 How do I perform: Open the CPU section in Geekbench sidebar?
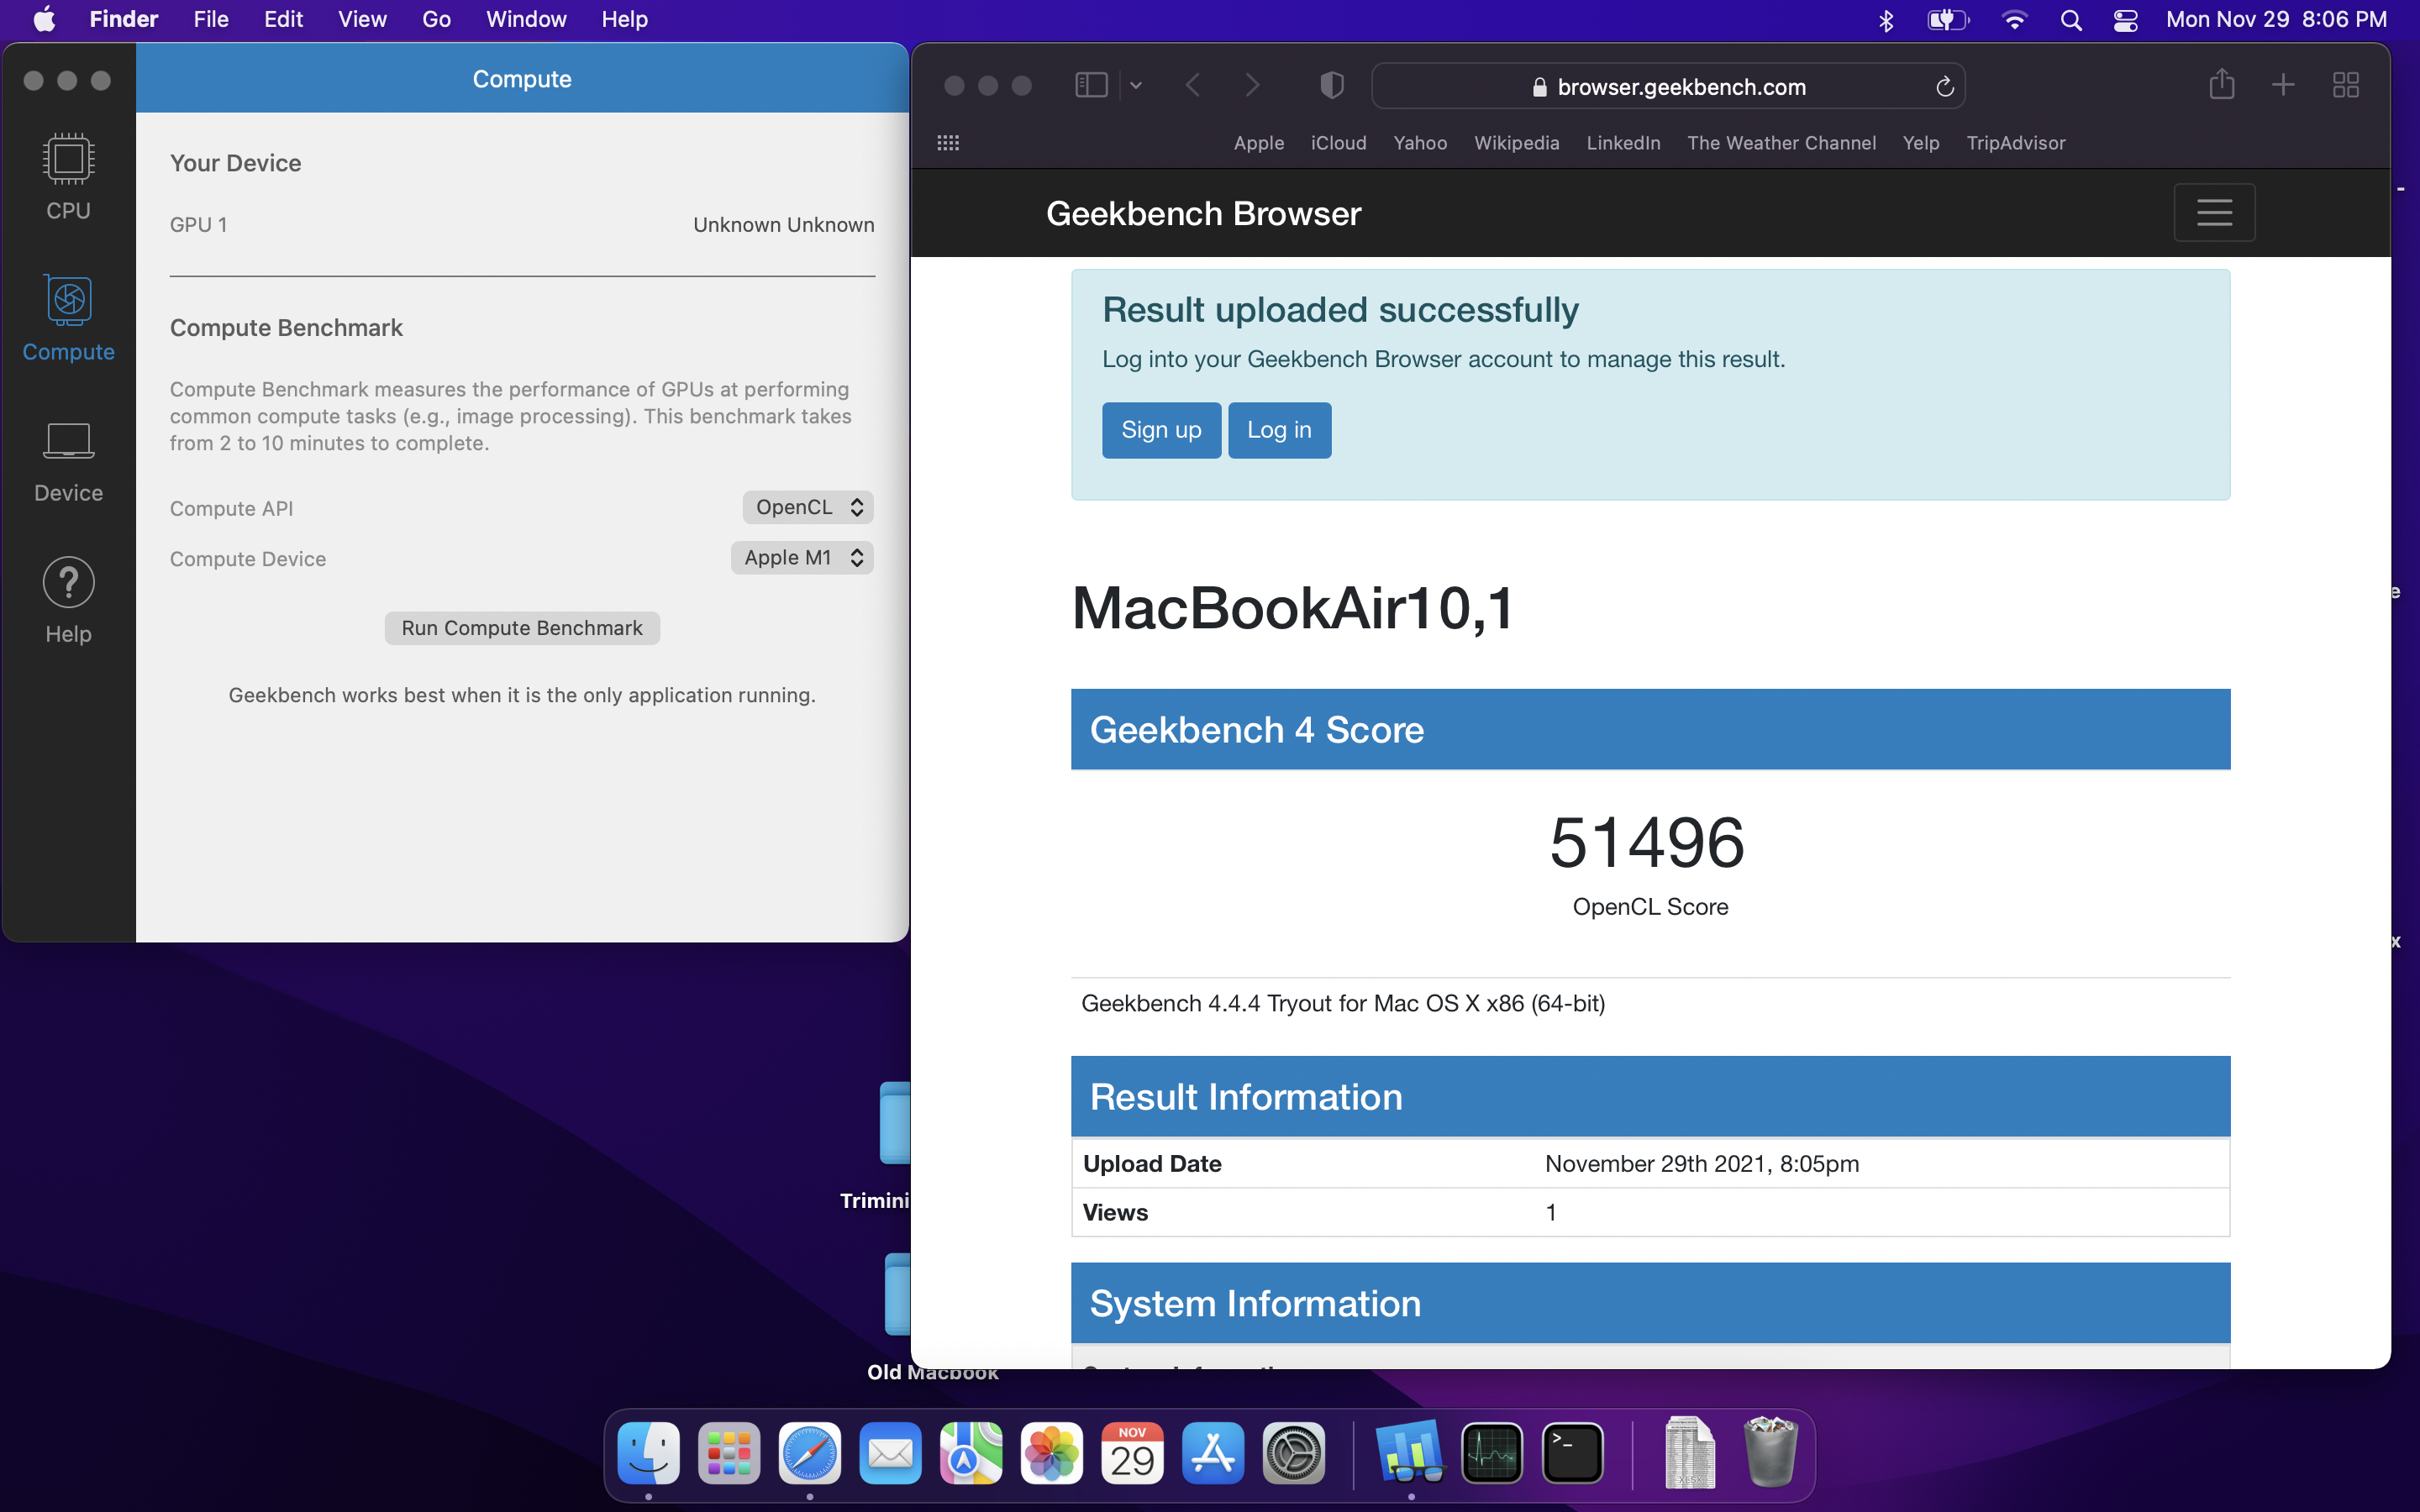click(x=68, y=177)
